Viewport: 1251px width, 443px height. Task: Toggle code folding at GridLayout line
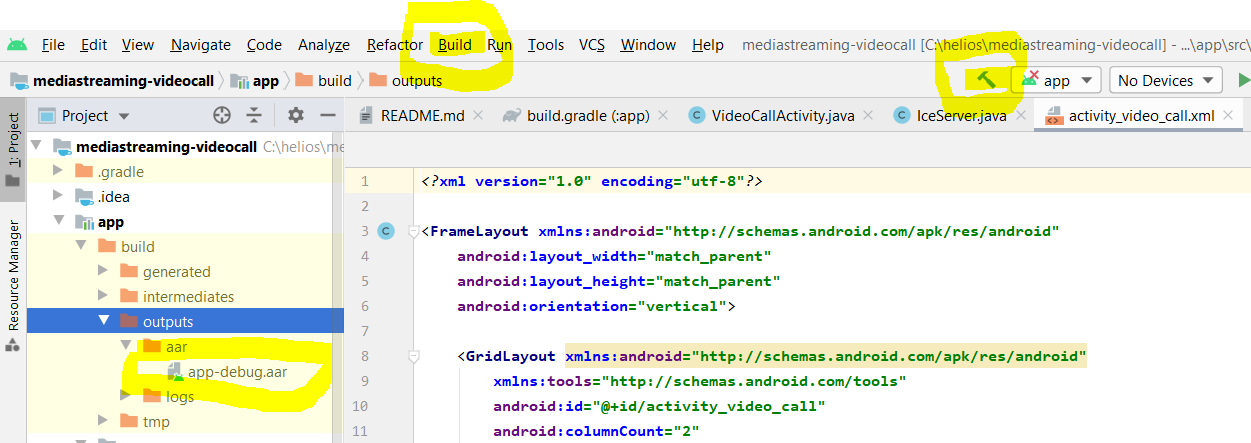[x=414, y=356]
